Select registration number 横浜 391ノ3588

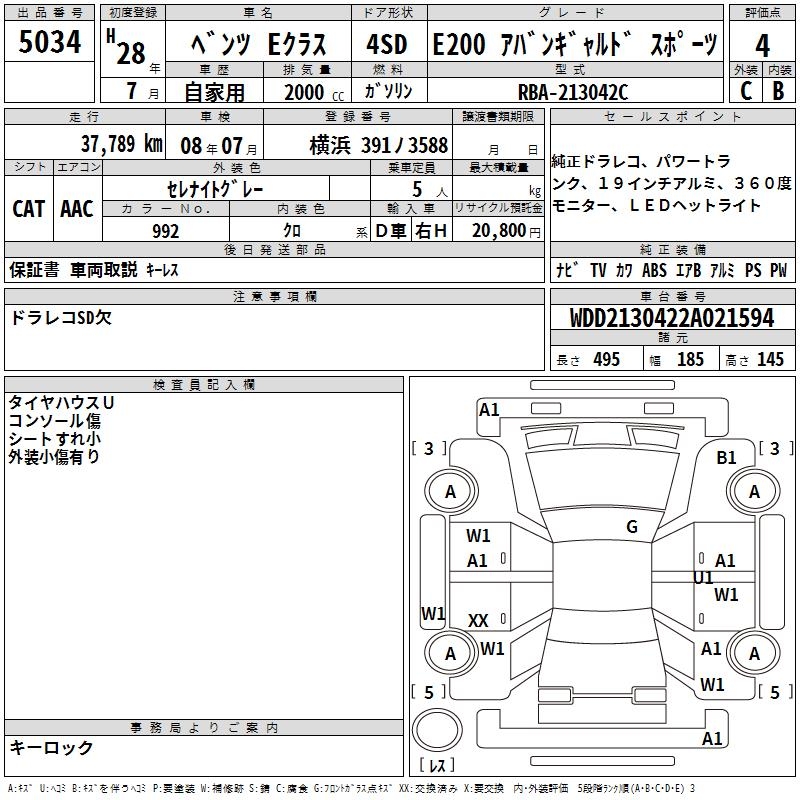379,146
